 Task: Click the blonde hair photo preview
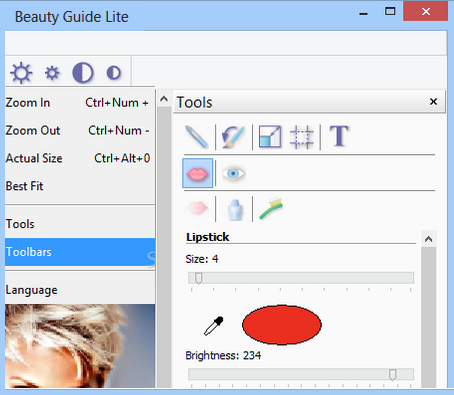click(80, 346)
